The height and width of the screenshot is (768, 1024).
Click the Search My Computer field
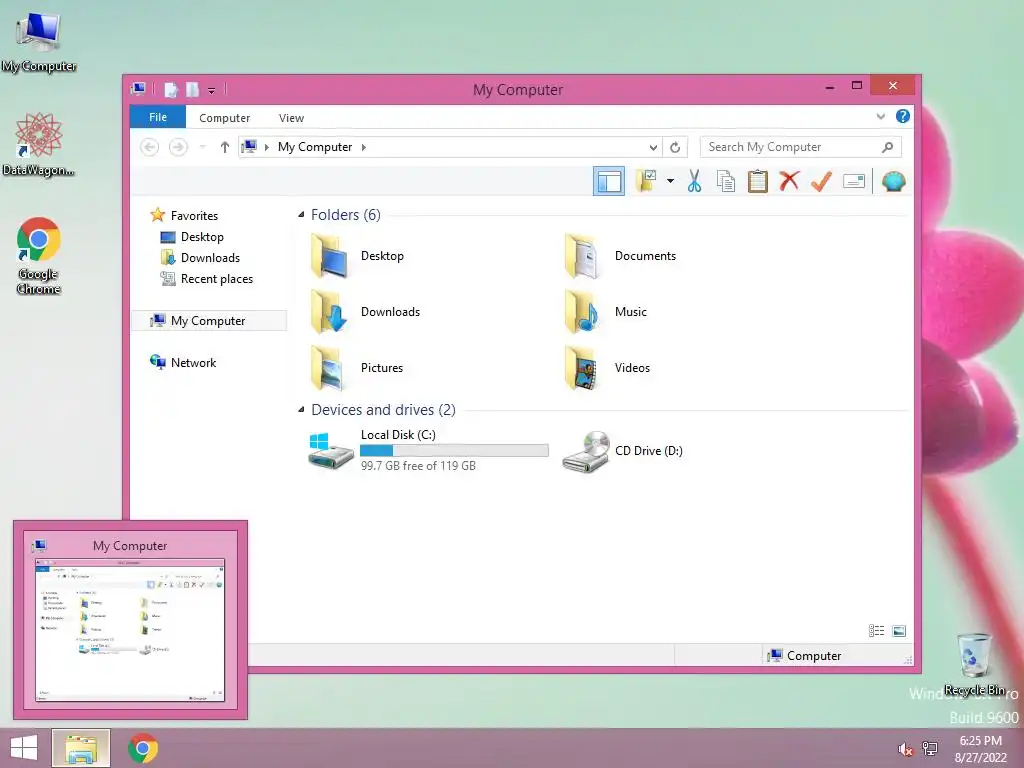(801, 147)
